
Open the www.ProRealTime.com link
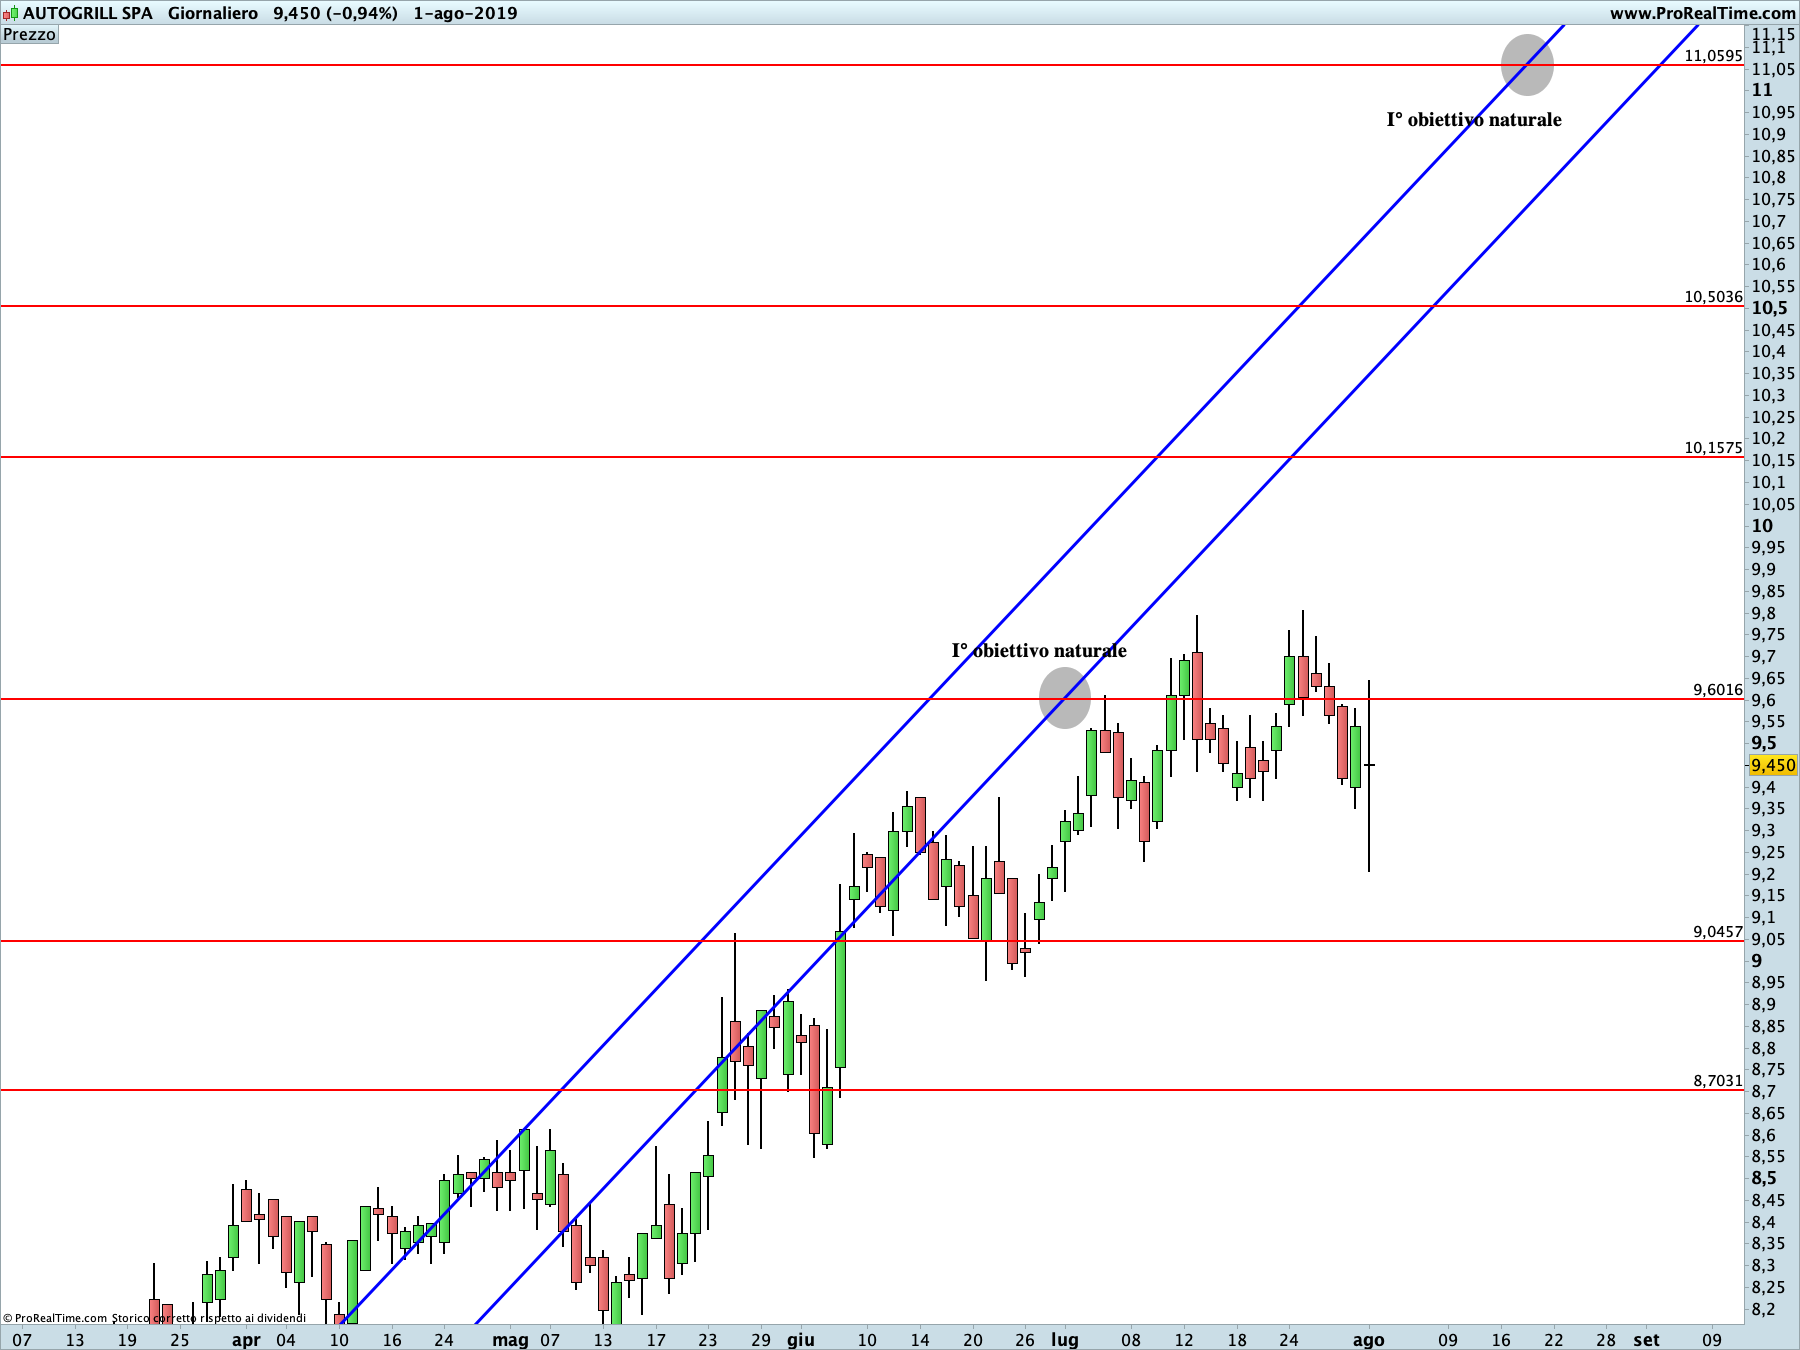click(x=1703, y=13)
